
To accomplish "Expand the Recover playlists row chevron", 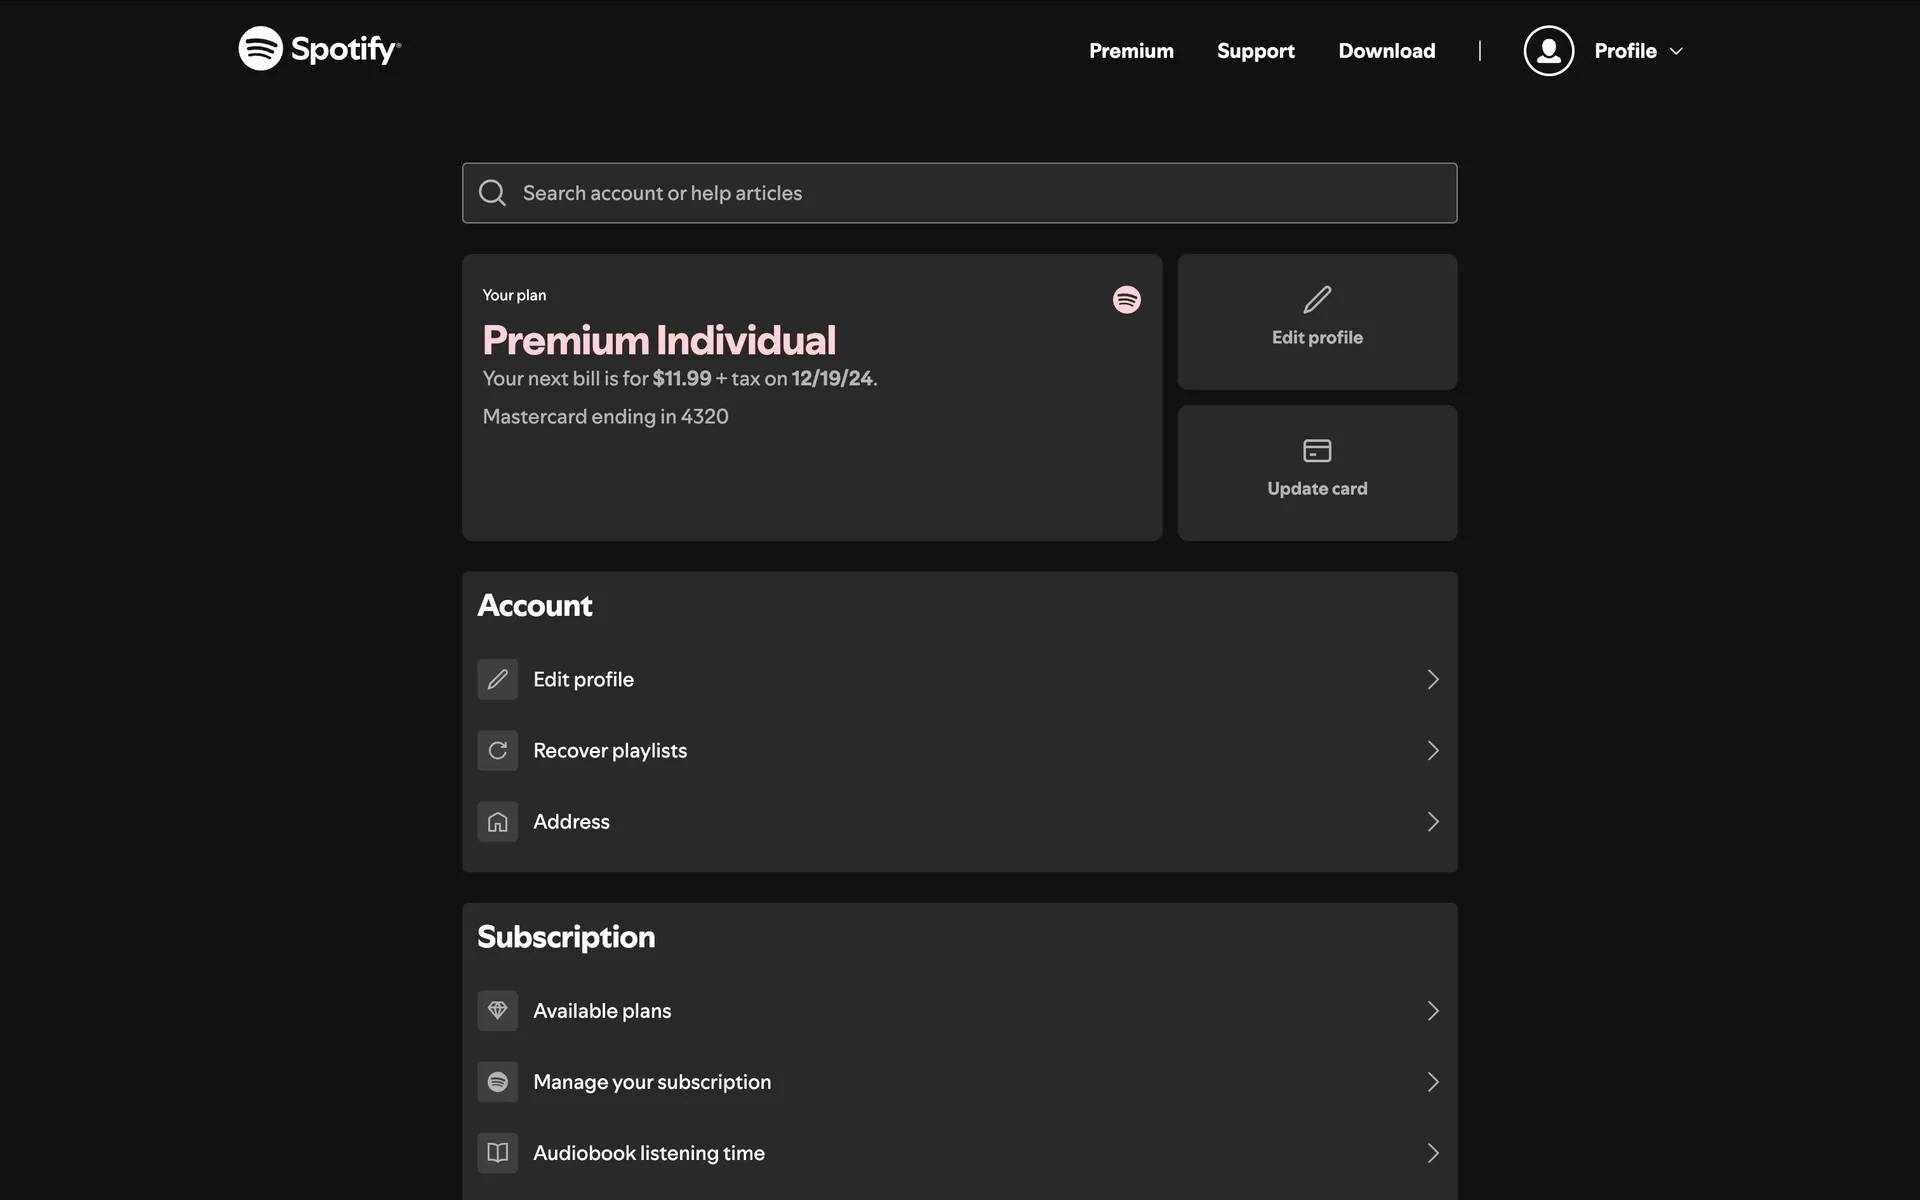I will point(1433,750).
